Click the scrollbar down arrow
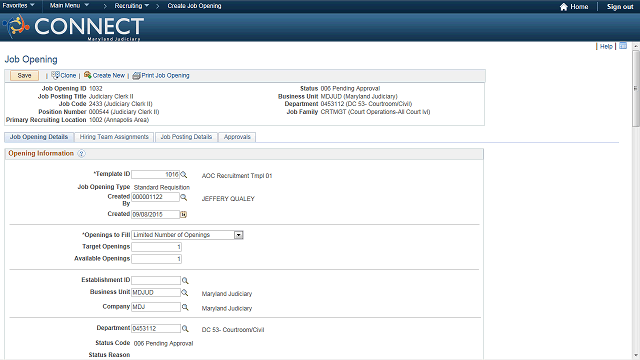The image size is (640, 360). click(x=636, y=356)
